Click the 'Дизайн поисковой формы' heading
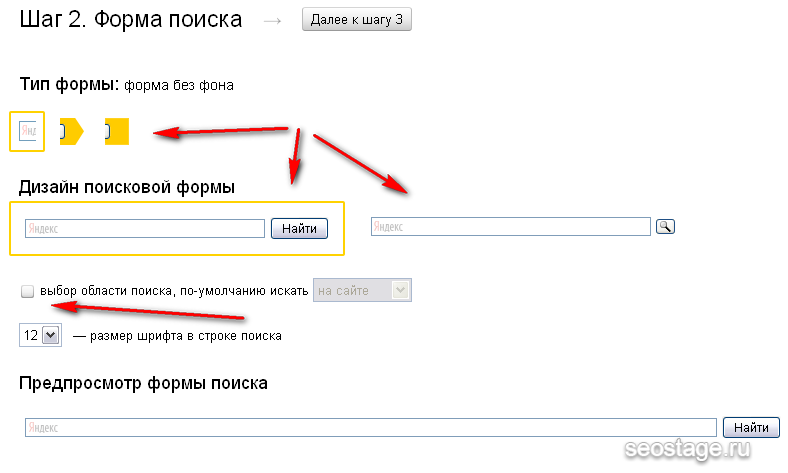The width and height of the screenshot is (788, 473). point(127,186)
